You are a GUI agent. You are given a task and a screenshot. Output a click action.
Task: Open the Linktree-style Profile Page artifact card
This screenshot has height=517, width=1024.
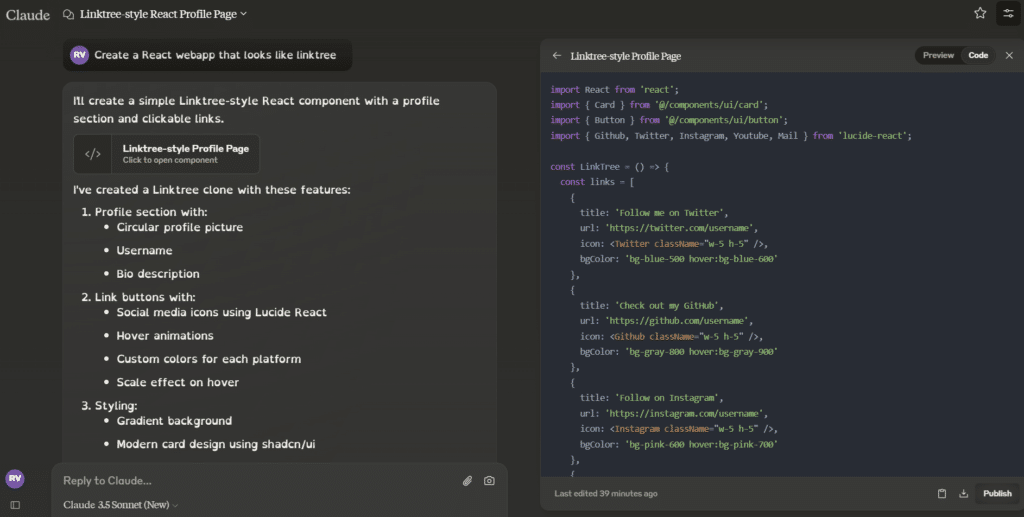[x=167, y=154]
